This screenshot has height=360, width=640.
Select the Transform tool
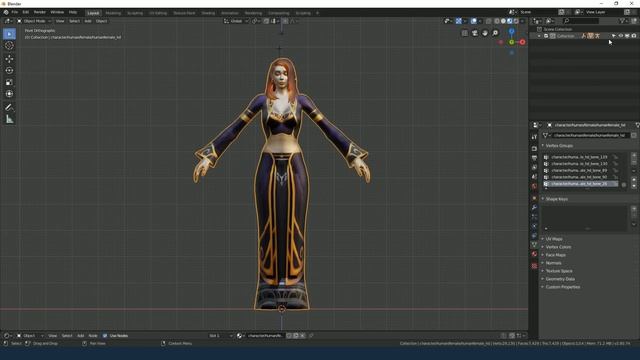coord(9,94)
